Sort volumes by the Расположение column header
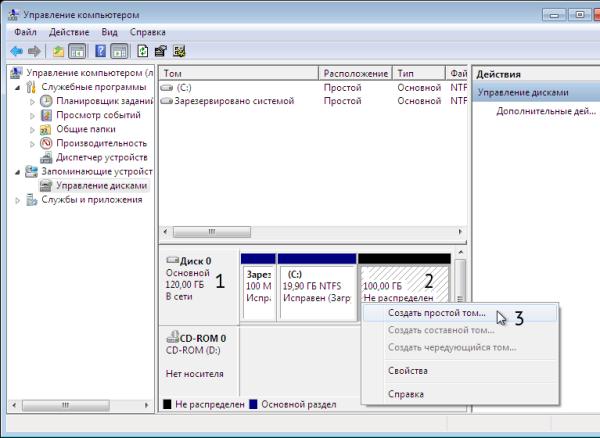Image resolution: width=600 pixels, height=438 pixels. tap(355, 73)
